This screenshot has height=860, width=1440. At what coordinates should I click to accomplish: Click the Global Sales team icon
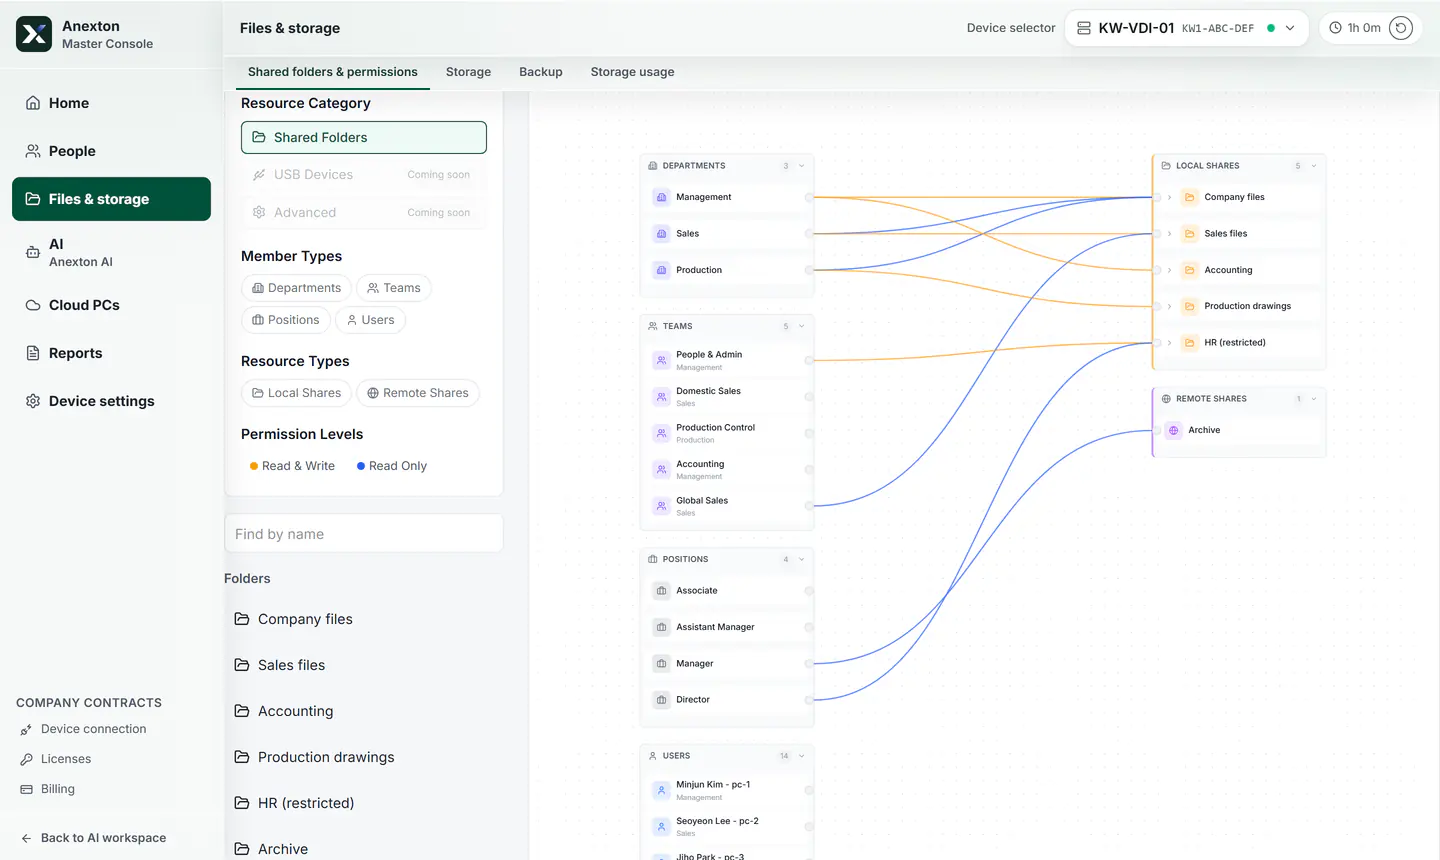[661, 506]
